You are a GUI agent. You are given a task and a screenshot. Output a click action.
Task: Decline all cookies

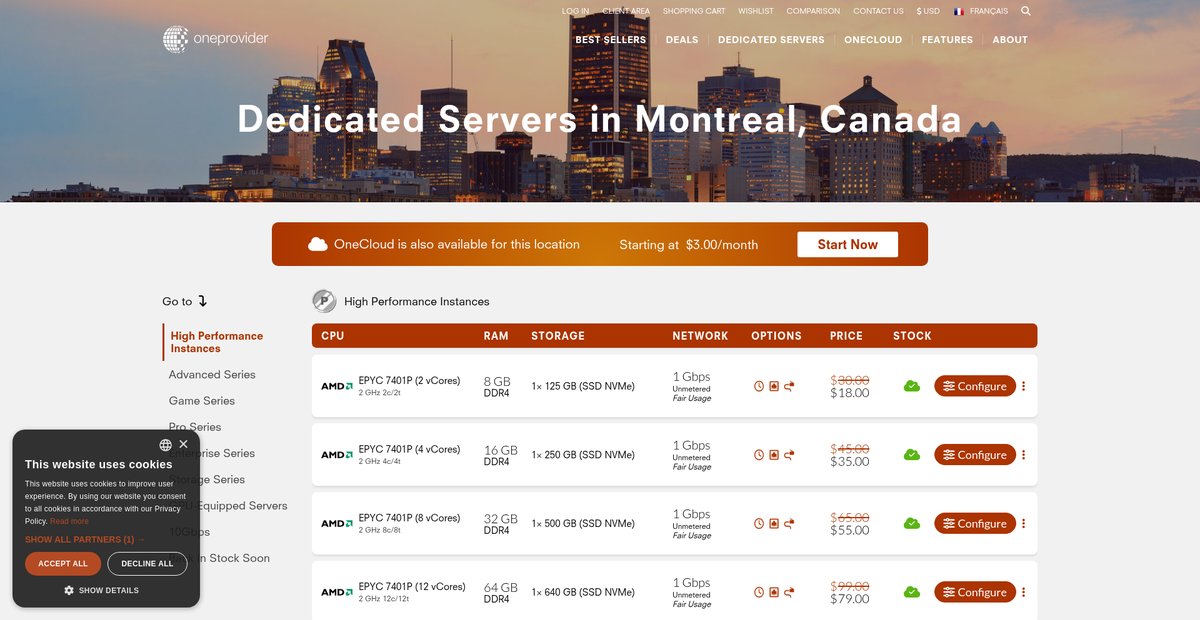(x=147, y=564)
